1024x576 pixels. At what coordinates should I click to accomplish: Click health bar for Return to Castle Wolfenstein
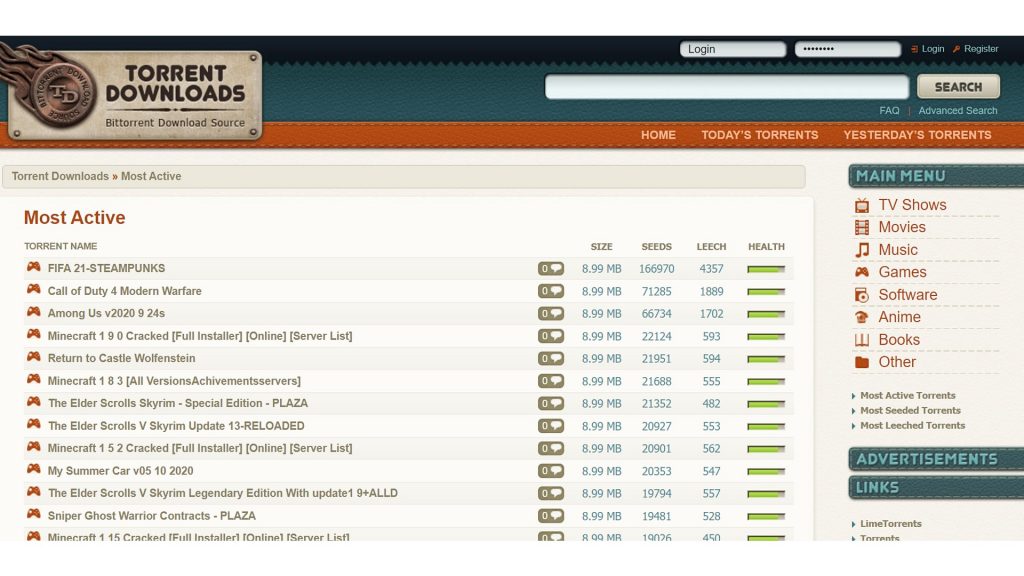(766, 359)
